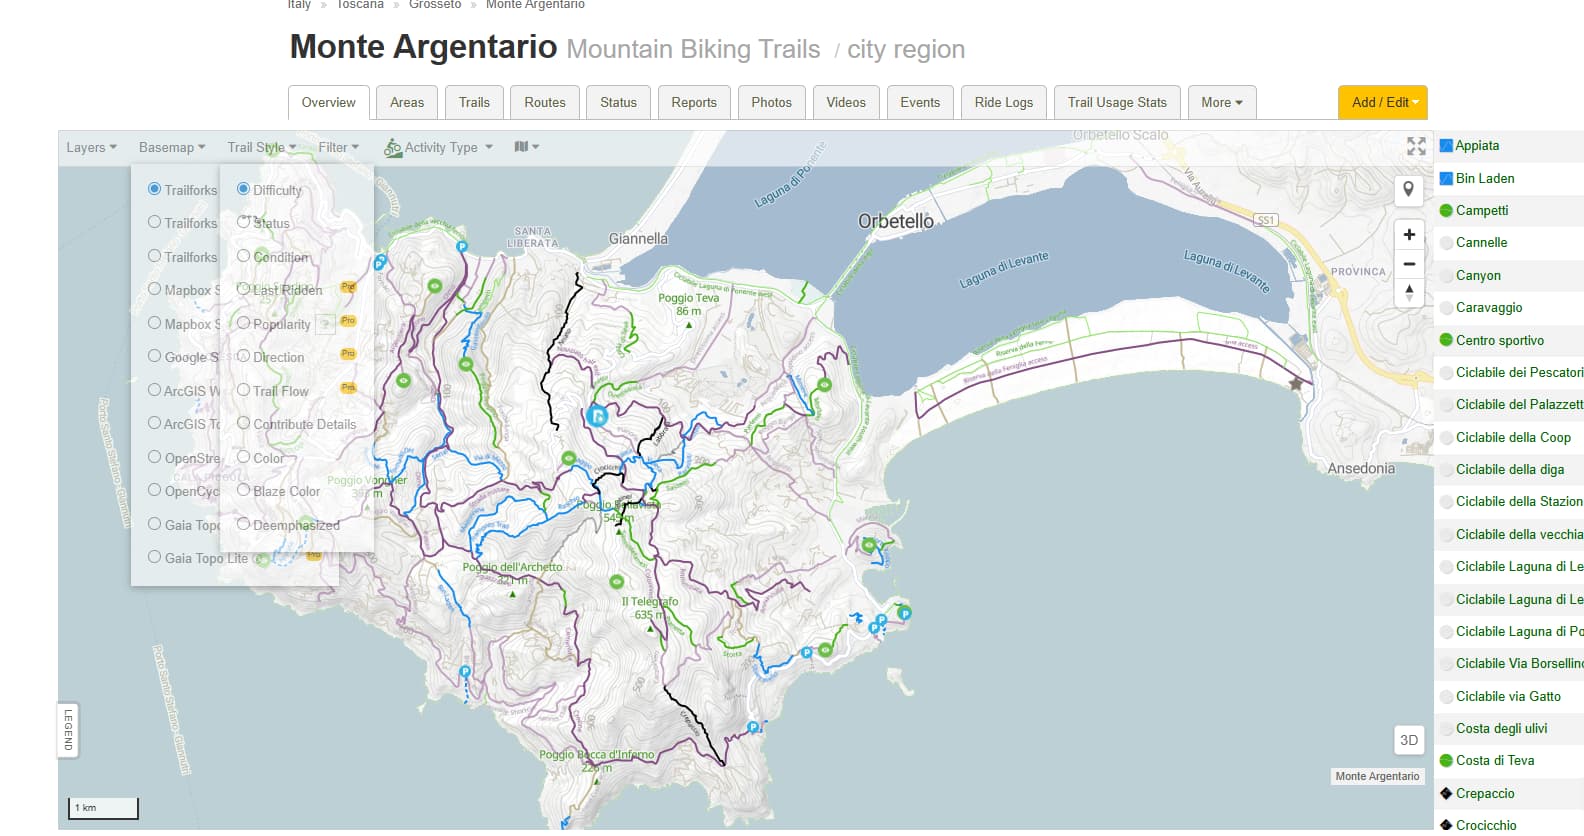Image resolution: width=1584 pixels, height=836 pixels.
Task: Open the Add / Edit dropdown
Action: tap(1383, 102)
